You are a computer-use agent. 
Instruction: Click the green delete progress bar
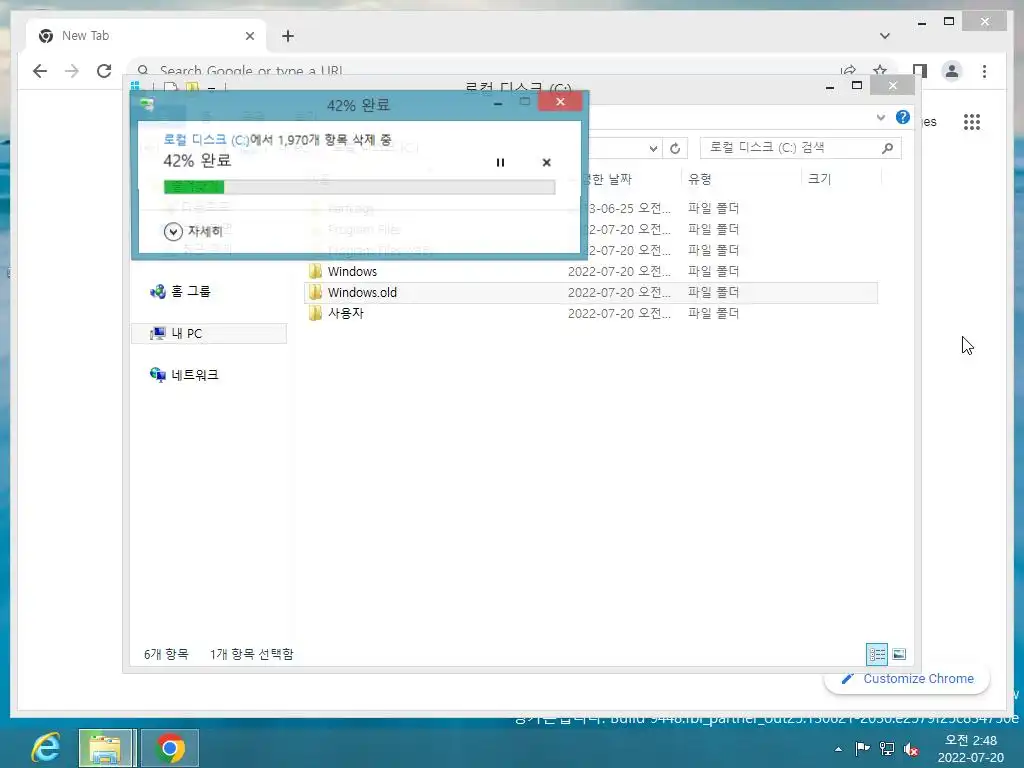[359, 187]
